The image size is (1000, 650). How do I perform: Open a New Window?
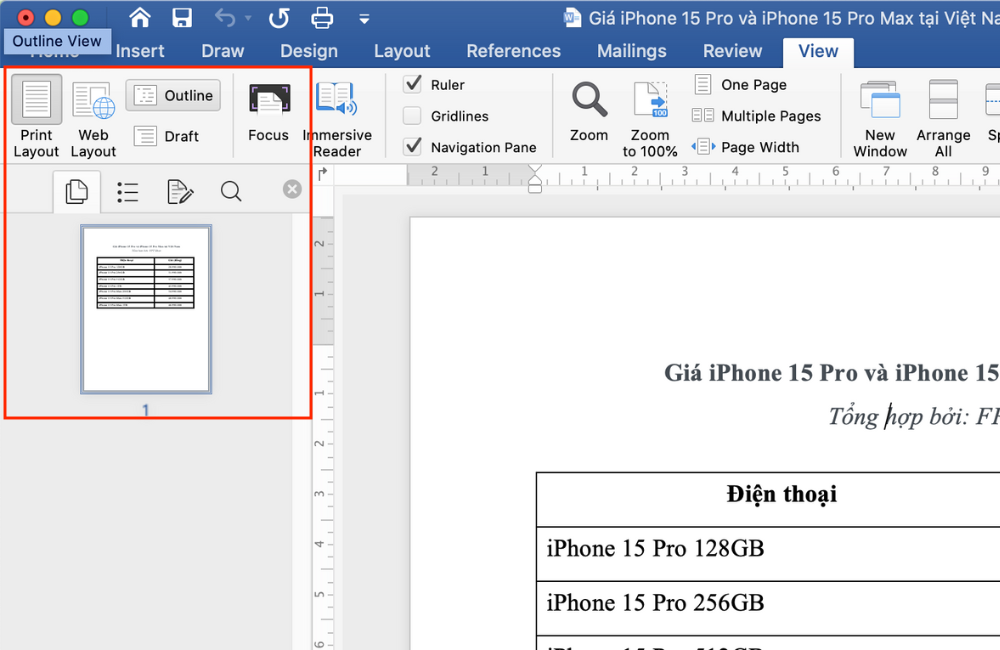[x=880, y=119]
